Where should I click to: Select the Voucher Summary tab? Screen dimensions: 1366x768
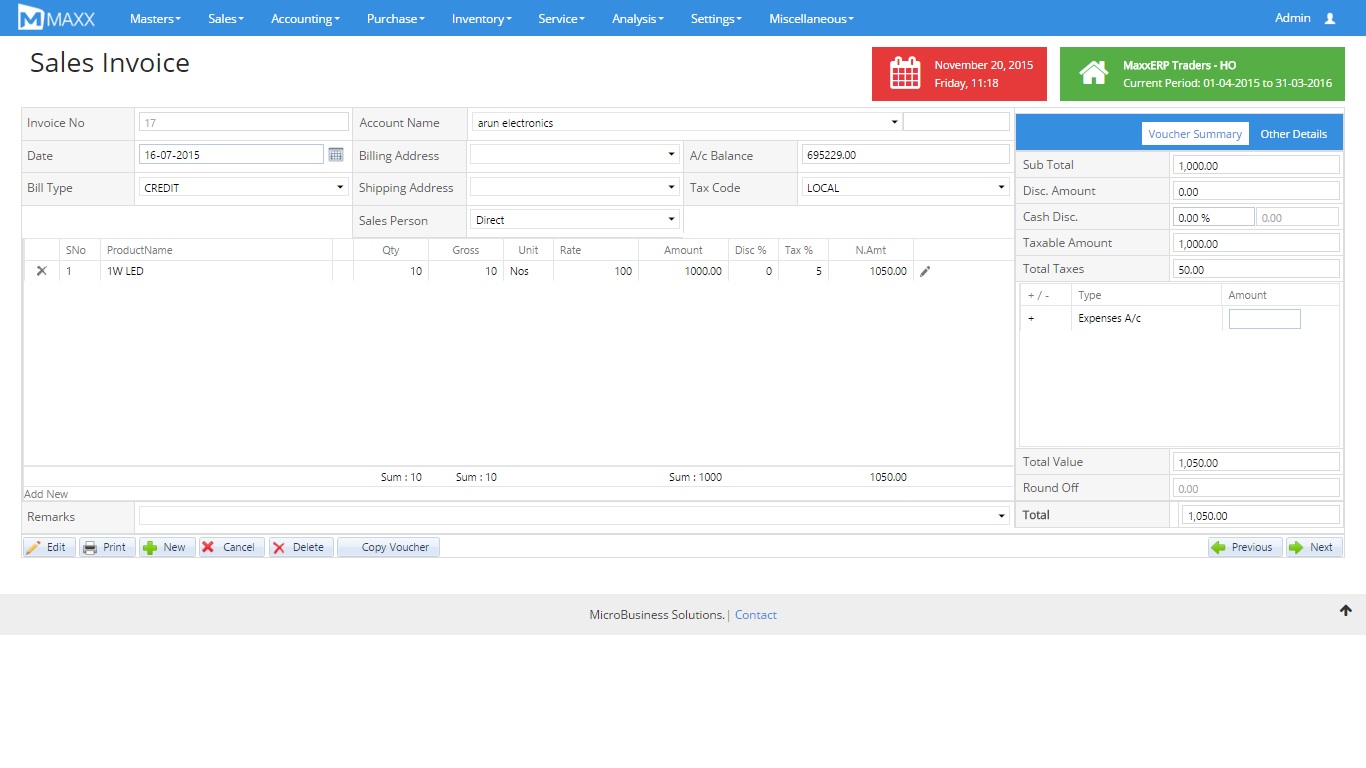tap(1195, 134)
